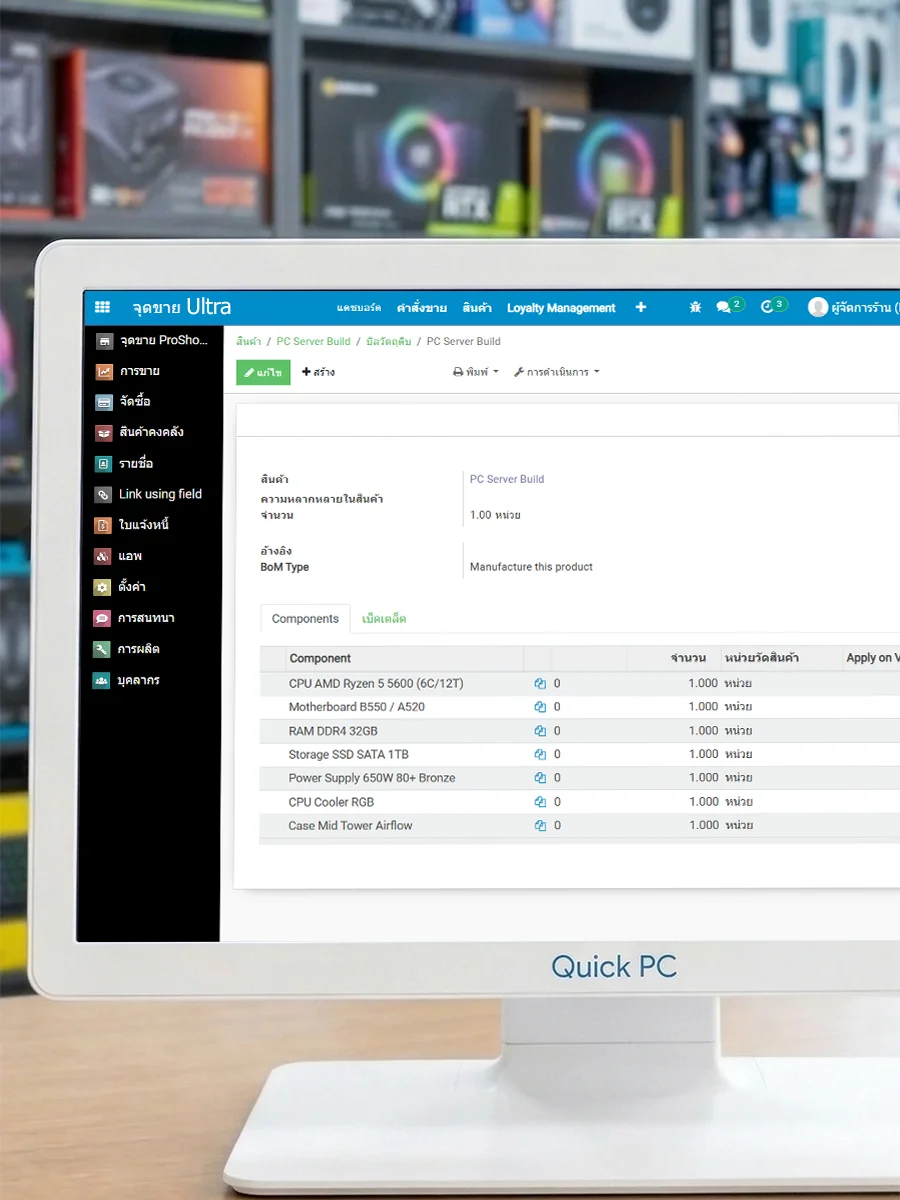900x1200 pixels.
Task: Open PC Server Build product link
Action: [507, 479]
